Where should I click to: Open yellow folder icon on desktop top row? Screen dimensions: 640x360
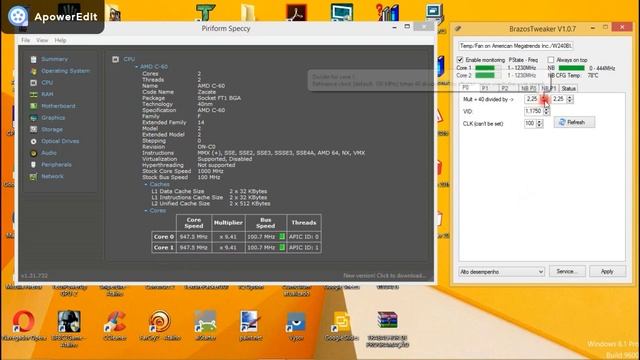(x=248, y=12)
